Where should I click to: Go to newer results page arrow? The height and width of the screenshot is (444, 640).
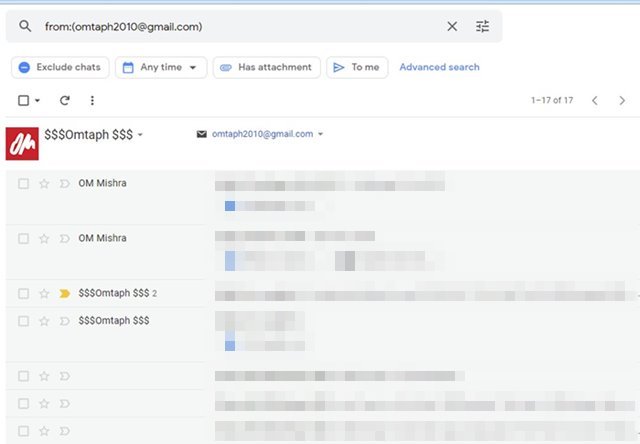[x=595, y=101]
